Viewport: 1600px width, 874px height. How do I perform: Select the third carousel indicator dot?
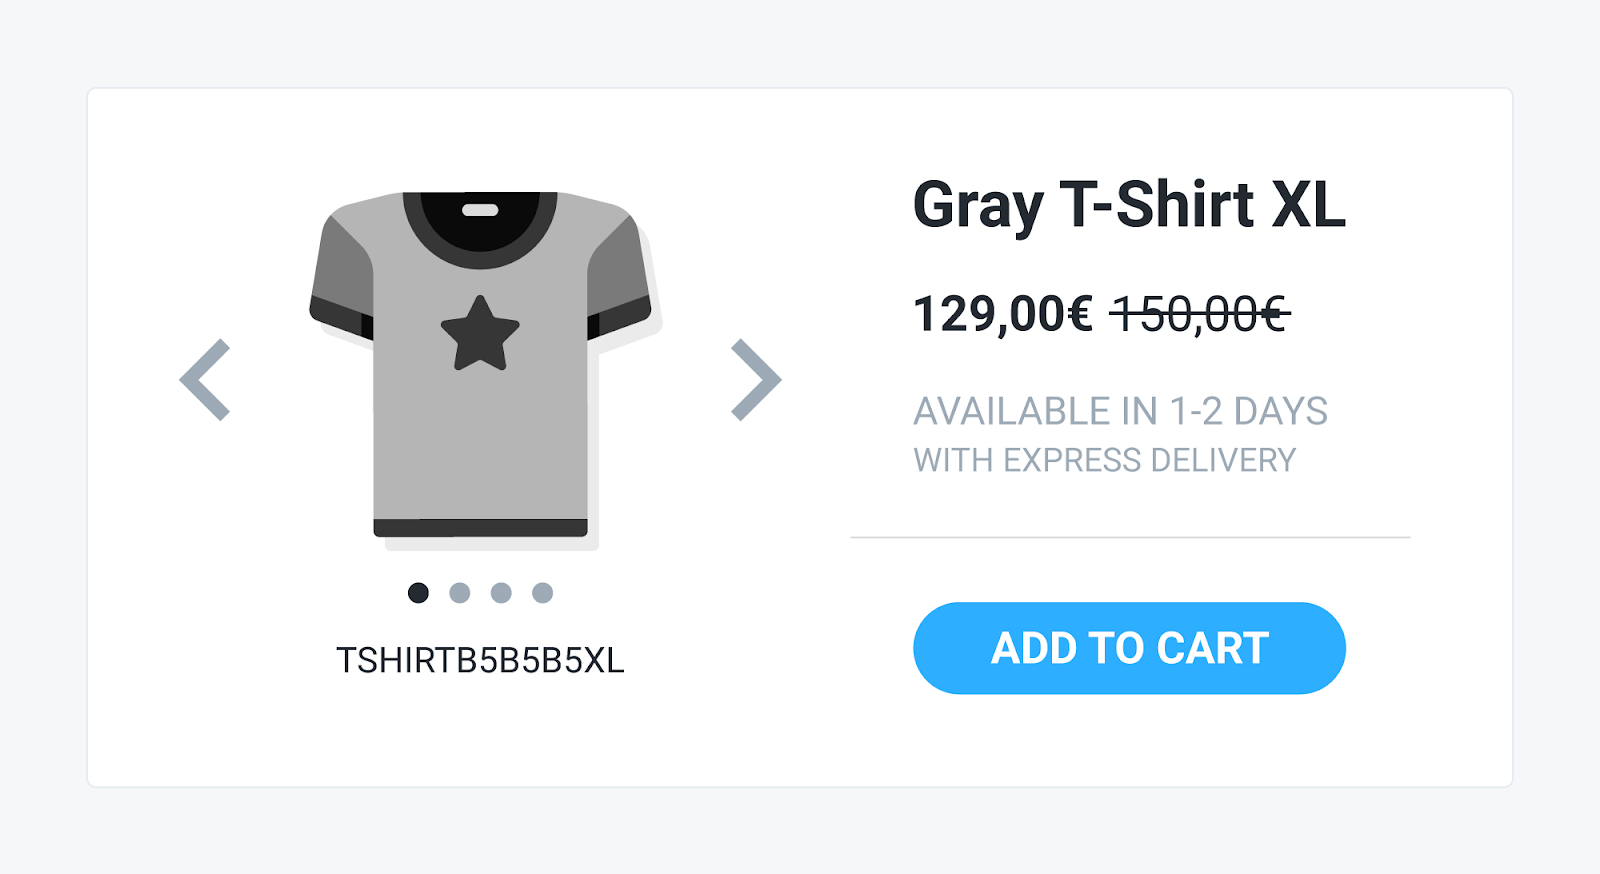click(x=501, y=593)
